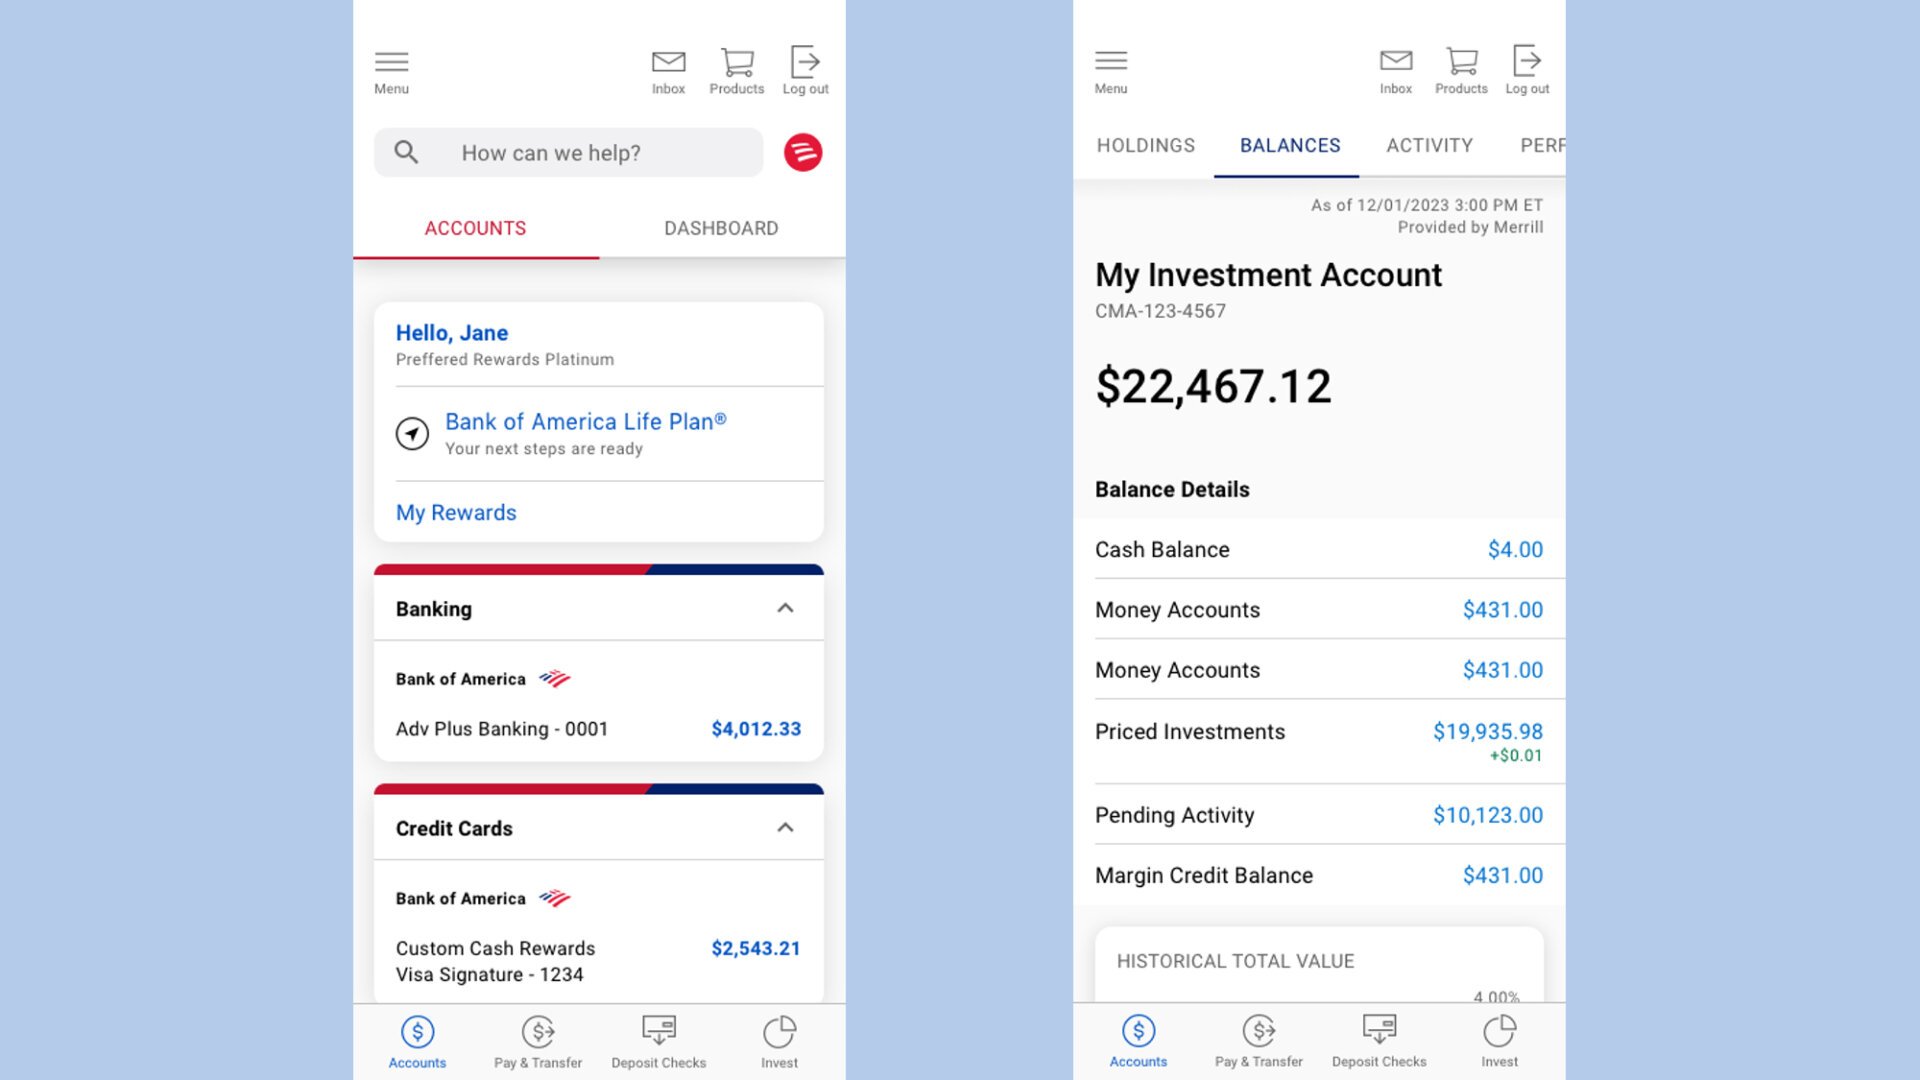View My Rewards link
Image resolution: width=1920 pixels, height=1080 pixels.
coord(456,512)
